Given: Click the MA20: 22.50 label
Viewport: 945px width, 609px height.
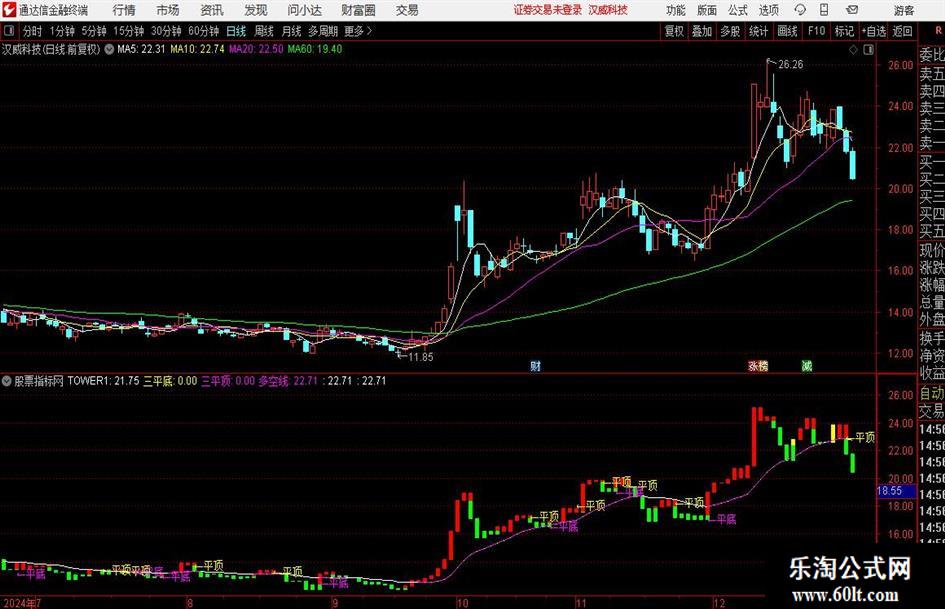Looking at the screenshot, I should (256, 49).
